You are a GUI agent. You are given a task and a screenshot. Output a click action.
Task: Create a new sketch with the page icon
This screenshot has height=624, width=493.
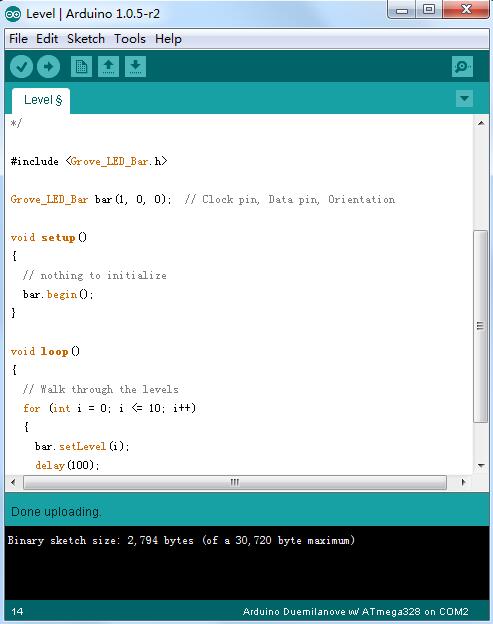tap(81, 66)
